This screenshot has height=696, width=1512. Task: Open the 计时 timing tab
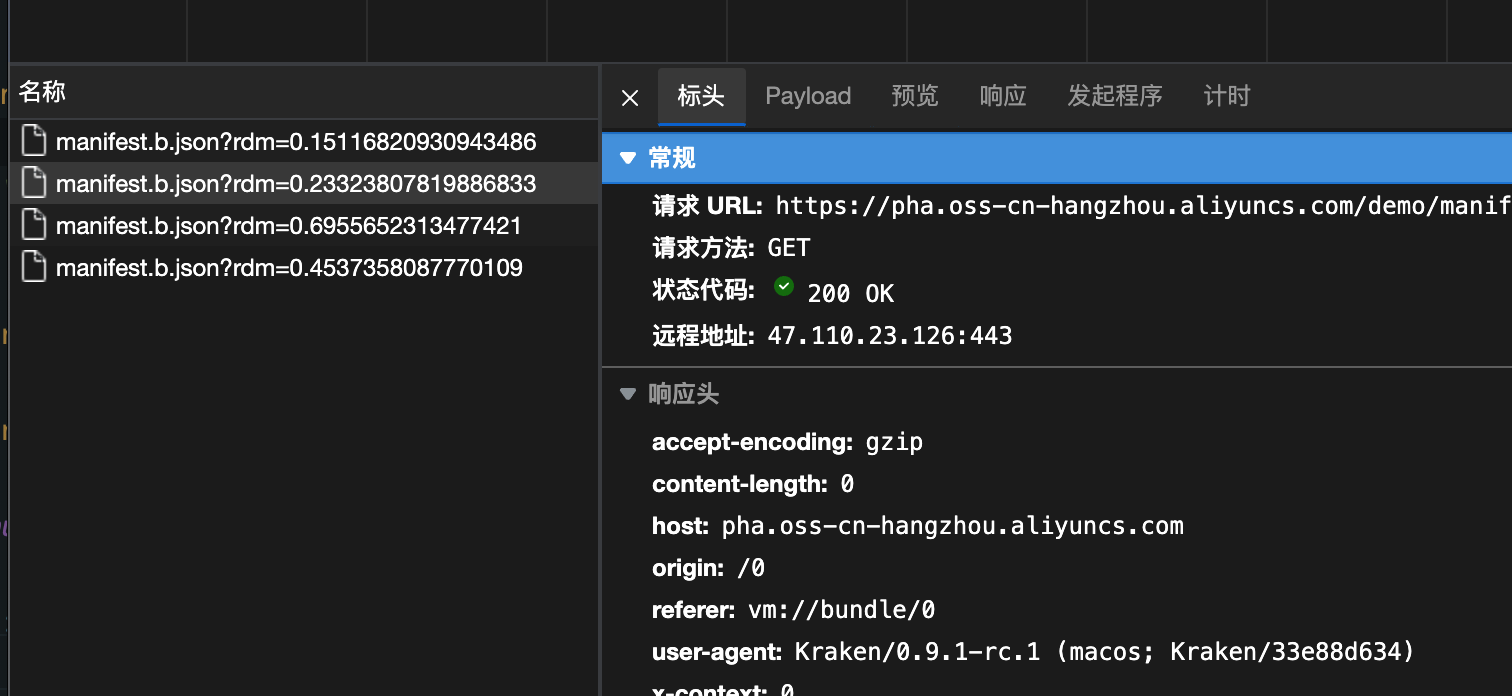coord(1226,95)
